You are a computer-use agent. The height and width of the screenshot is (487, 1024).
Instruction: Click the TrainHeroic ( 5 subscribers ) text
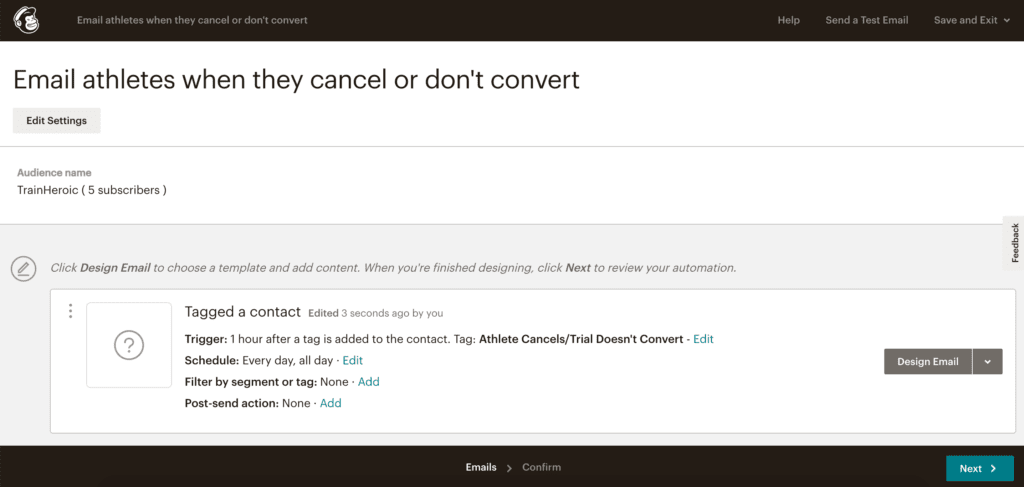coord(92,191)
